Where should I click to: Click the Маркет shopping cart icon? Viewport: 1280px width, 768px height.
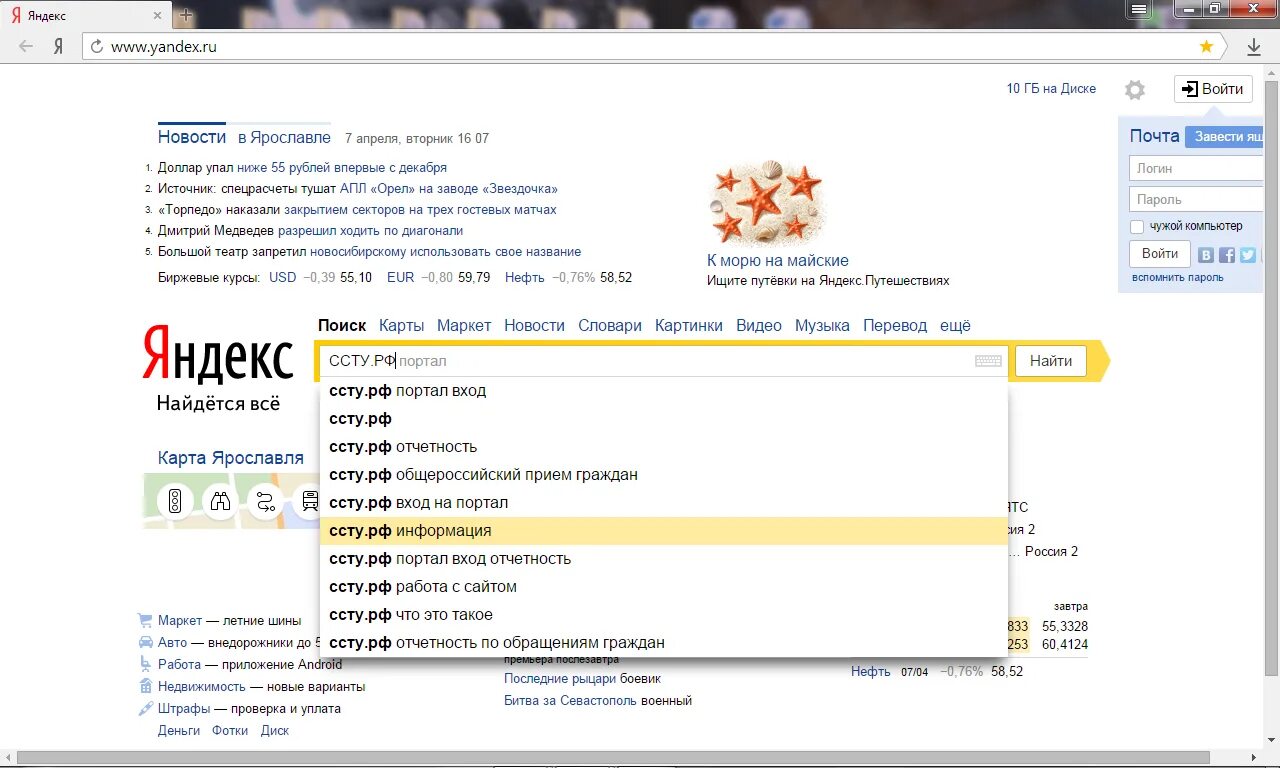tap(145, 621)
